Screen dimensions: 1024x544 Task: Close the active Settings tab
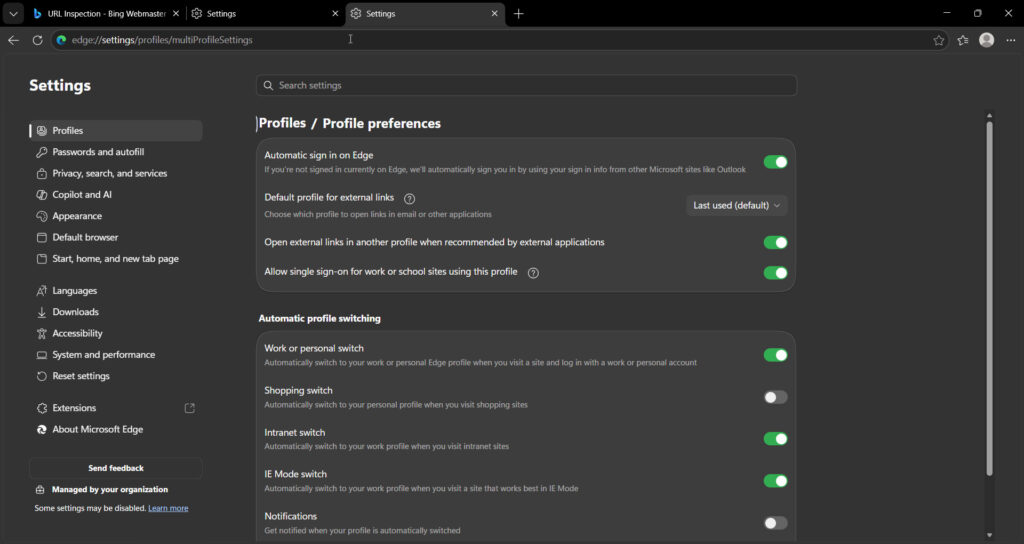pyautogui.click(x=494, y=14)
